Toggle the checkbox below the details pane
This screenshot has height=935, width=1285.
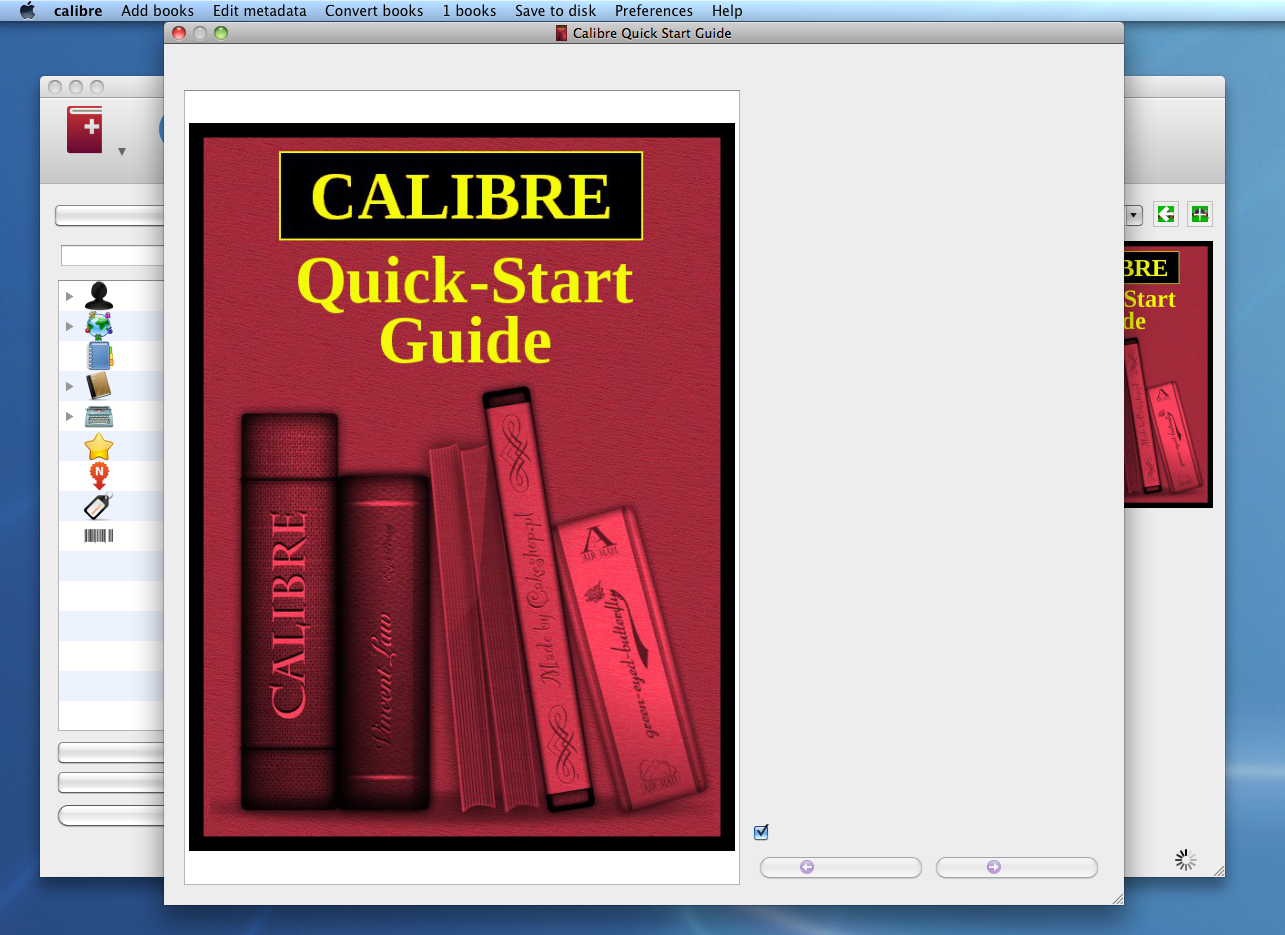point(761,832)
